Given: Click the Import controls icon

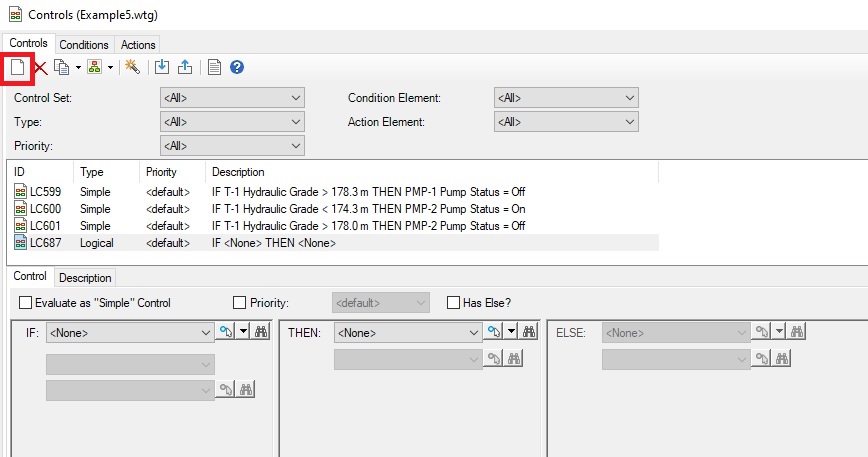Looking at the screenshot, I should 162,67.
